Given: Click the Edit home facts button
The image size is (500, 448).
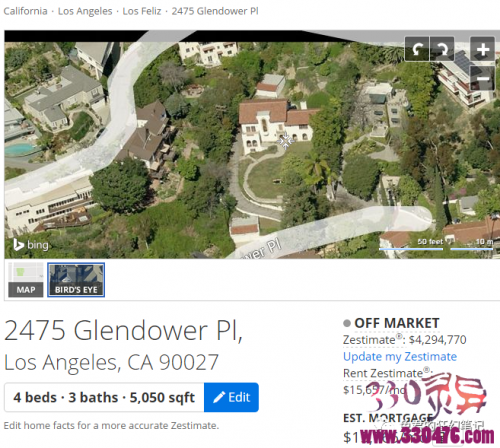Looking at the screenshot, I should (x=231, y=397).
